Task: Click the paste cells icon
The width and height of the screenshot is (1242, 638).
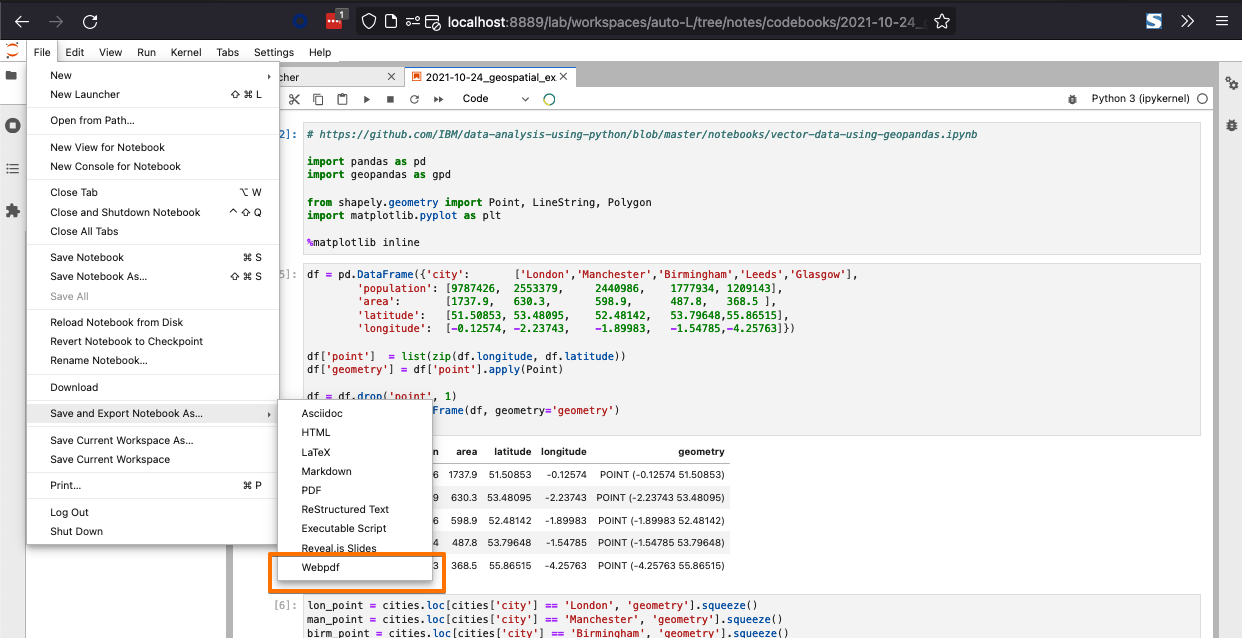Action: [340, 98]
